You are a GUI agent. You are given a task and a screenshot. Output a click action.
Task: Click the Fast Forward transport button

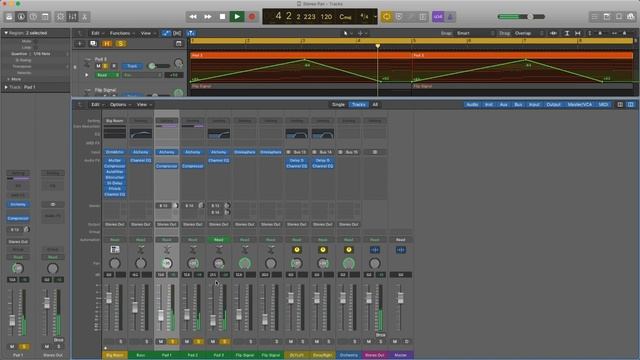[x=207, y=17]
